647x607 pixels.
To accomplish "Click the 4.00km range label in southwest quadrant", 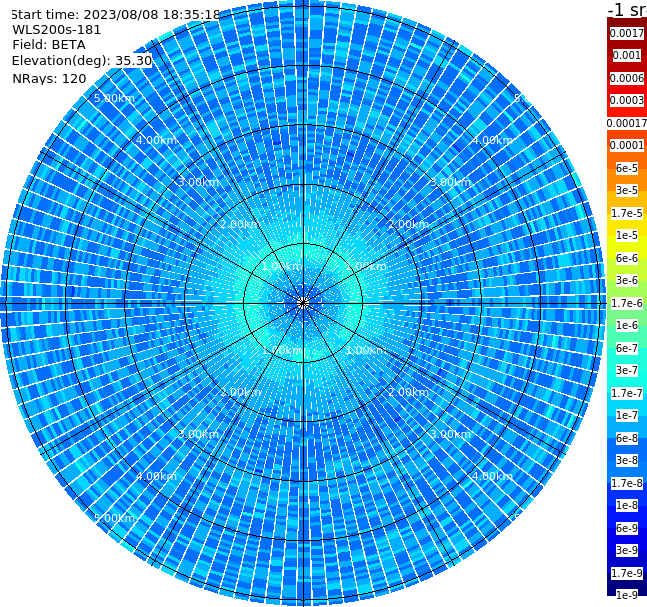I will [156, 476].
